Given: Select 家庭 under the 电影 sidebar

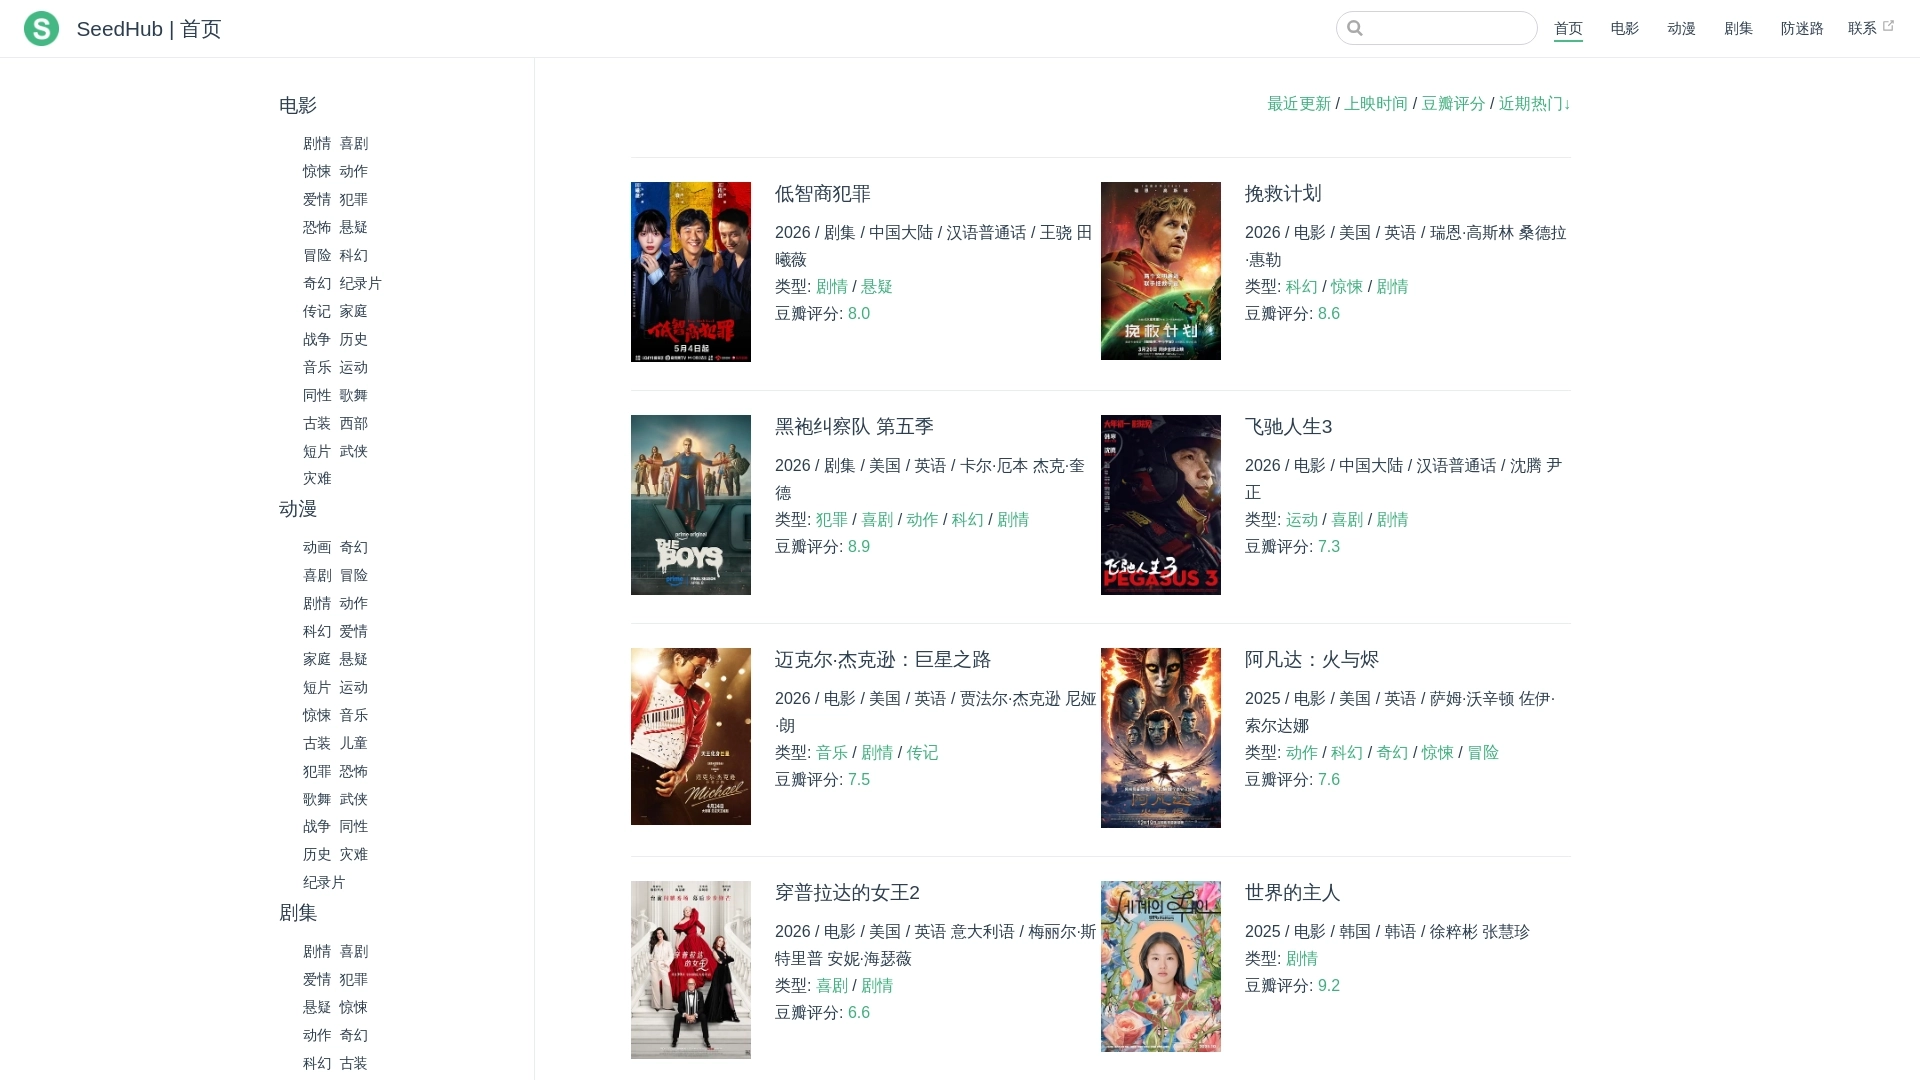Looking at the screenshot, I should [x=353, y=312].
